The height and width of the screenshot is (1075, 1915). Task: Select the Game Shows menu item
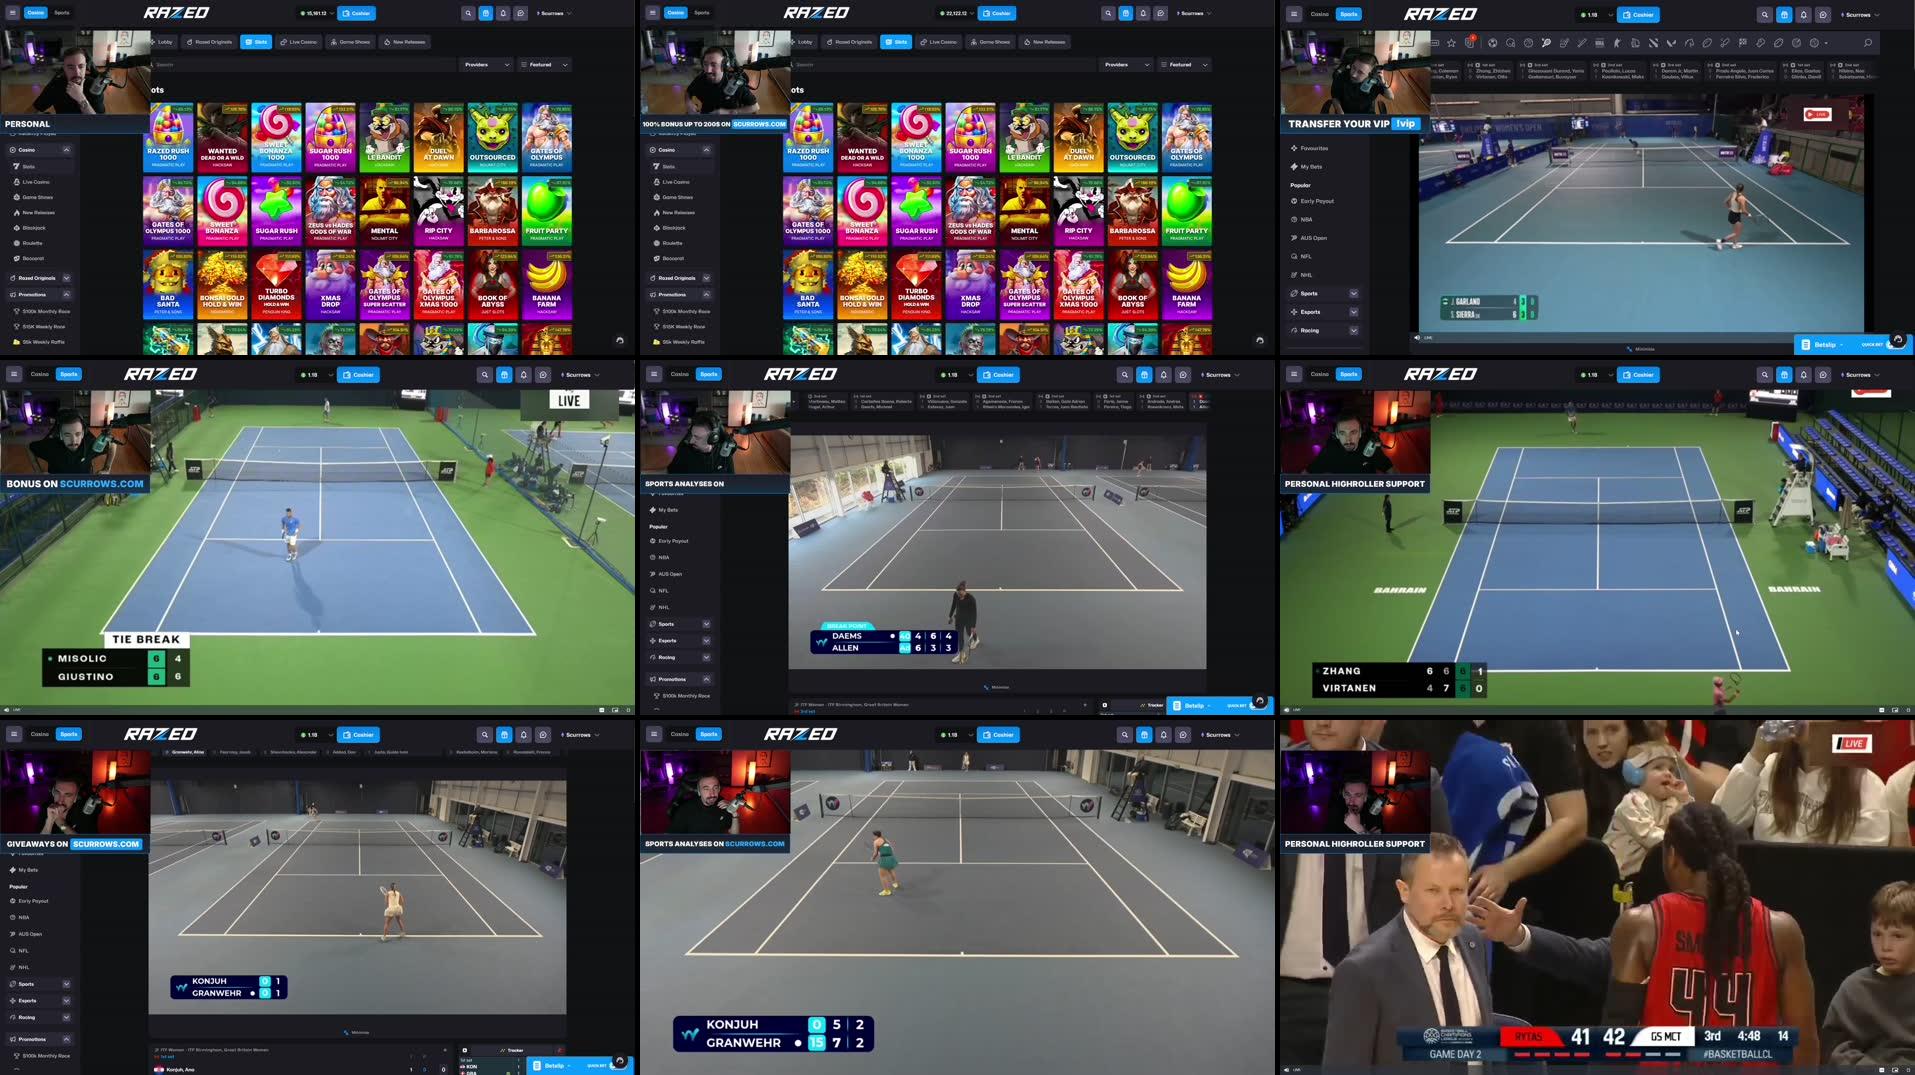(36, 196)
